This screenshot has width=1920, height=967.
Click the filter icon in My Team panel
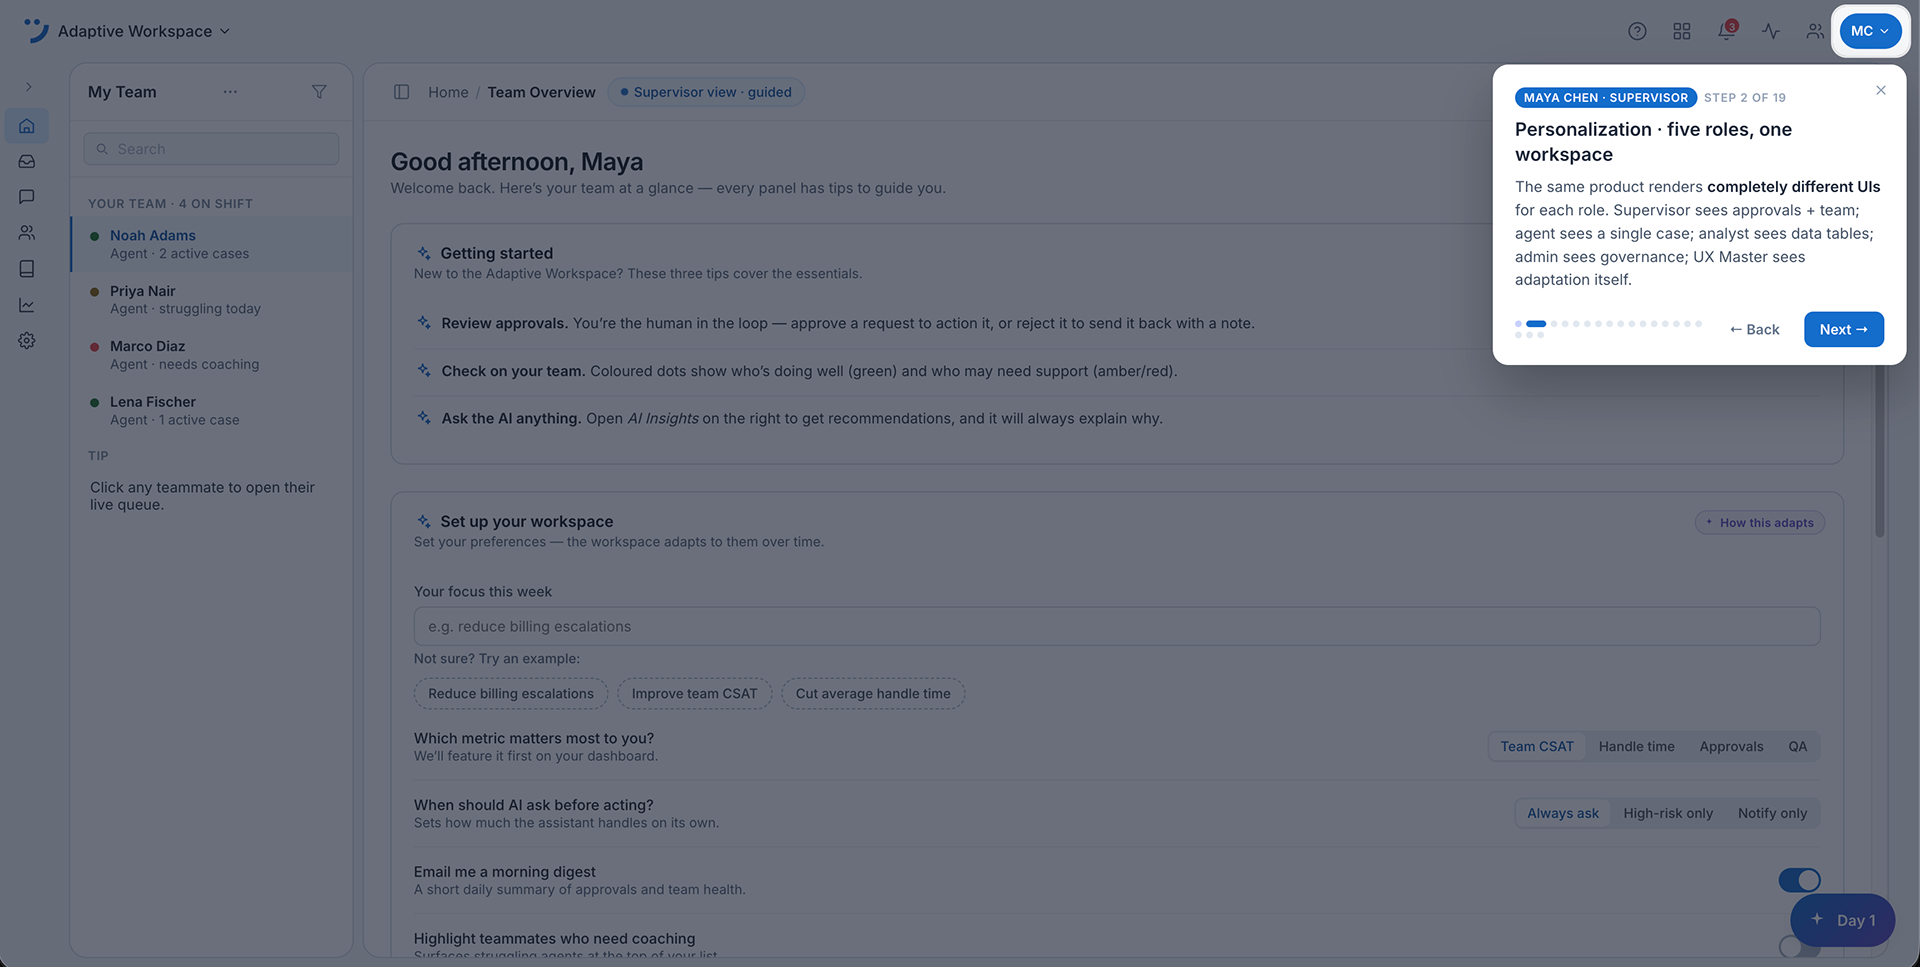click(319, 92)
